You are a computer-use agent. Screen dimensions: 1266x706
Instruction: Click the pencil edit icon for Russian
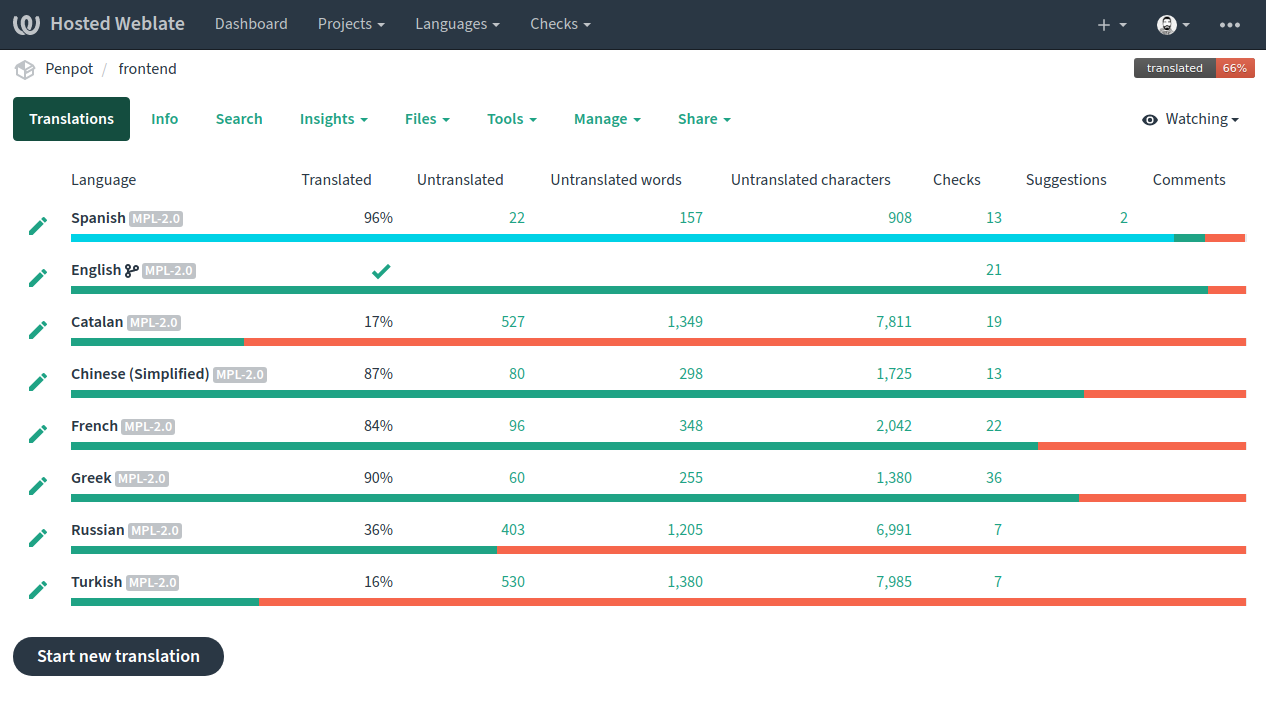click(38, 538)
